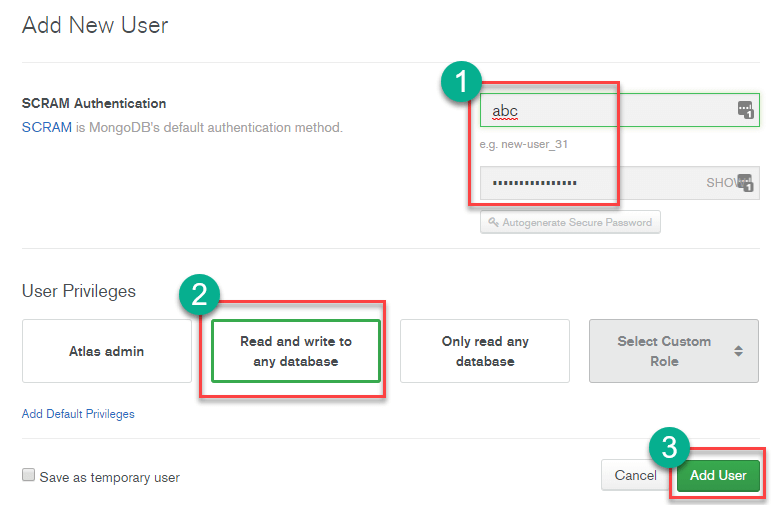Click the green number 2 annotation badge

point(200,293)
